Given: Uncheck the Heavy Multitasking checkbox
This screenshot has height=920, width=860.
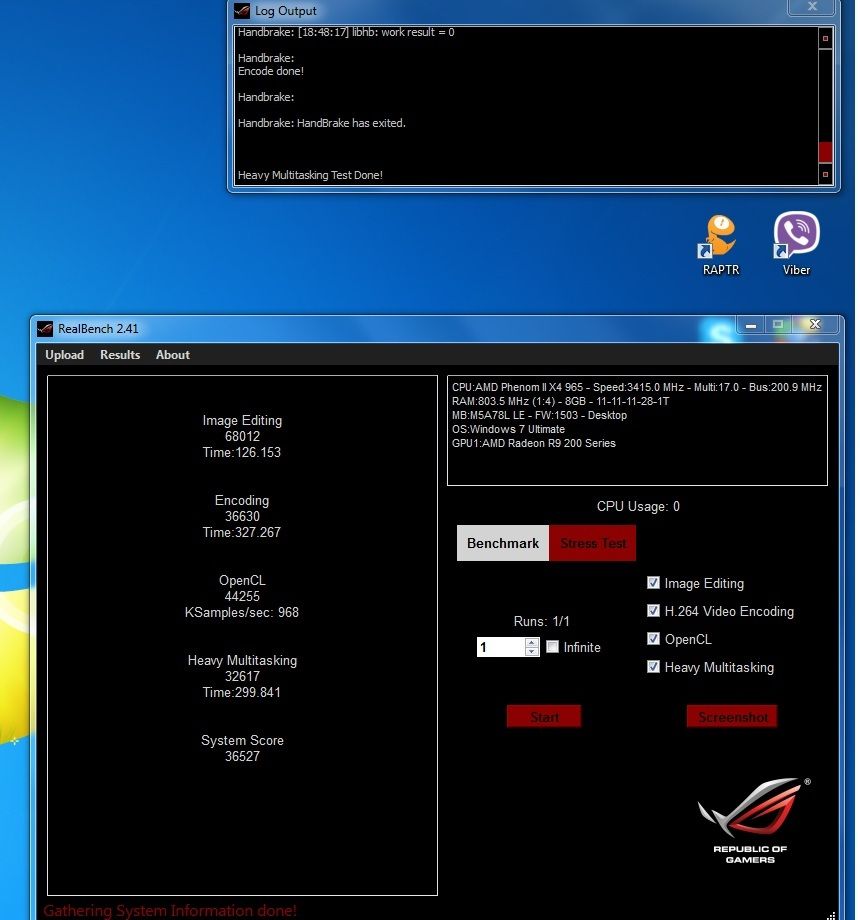Looking at the screenshot, I should pyautogui.click(x=653, y=667).
